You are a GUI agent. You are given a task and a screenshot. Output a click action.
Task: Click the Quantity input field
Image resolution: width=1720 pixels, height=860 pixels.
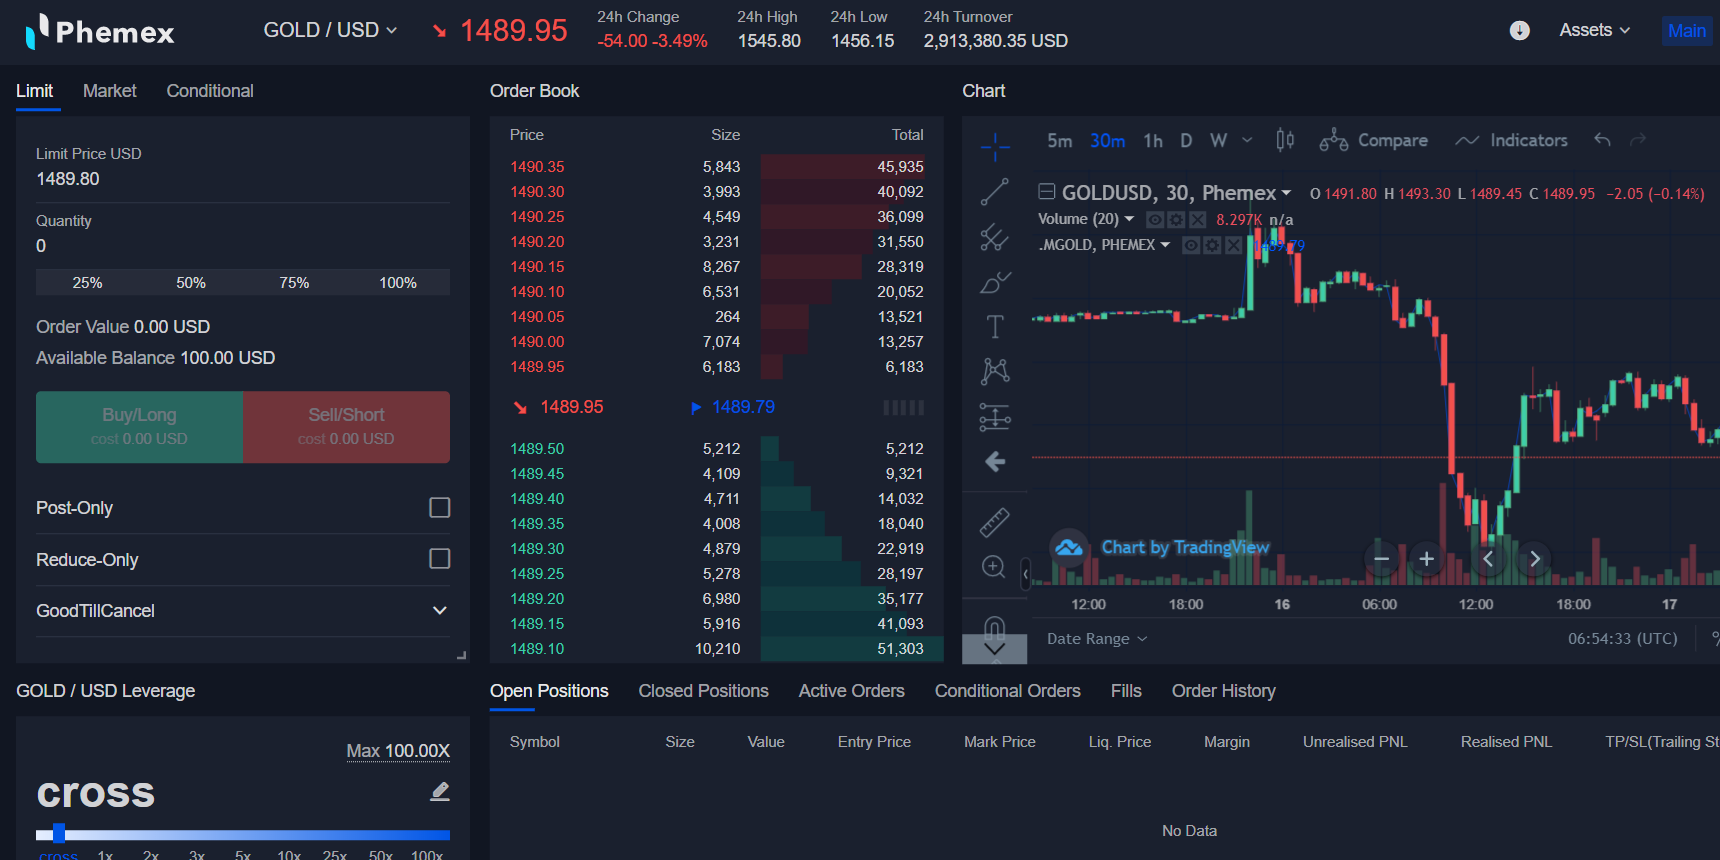[243, 246]
